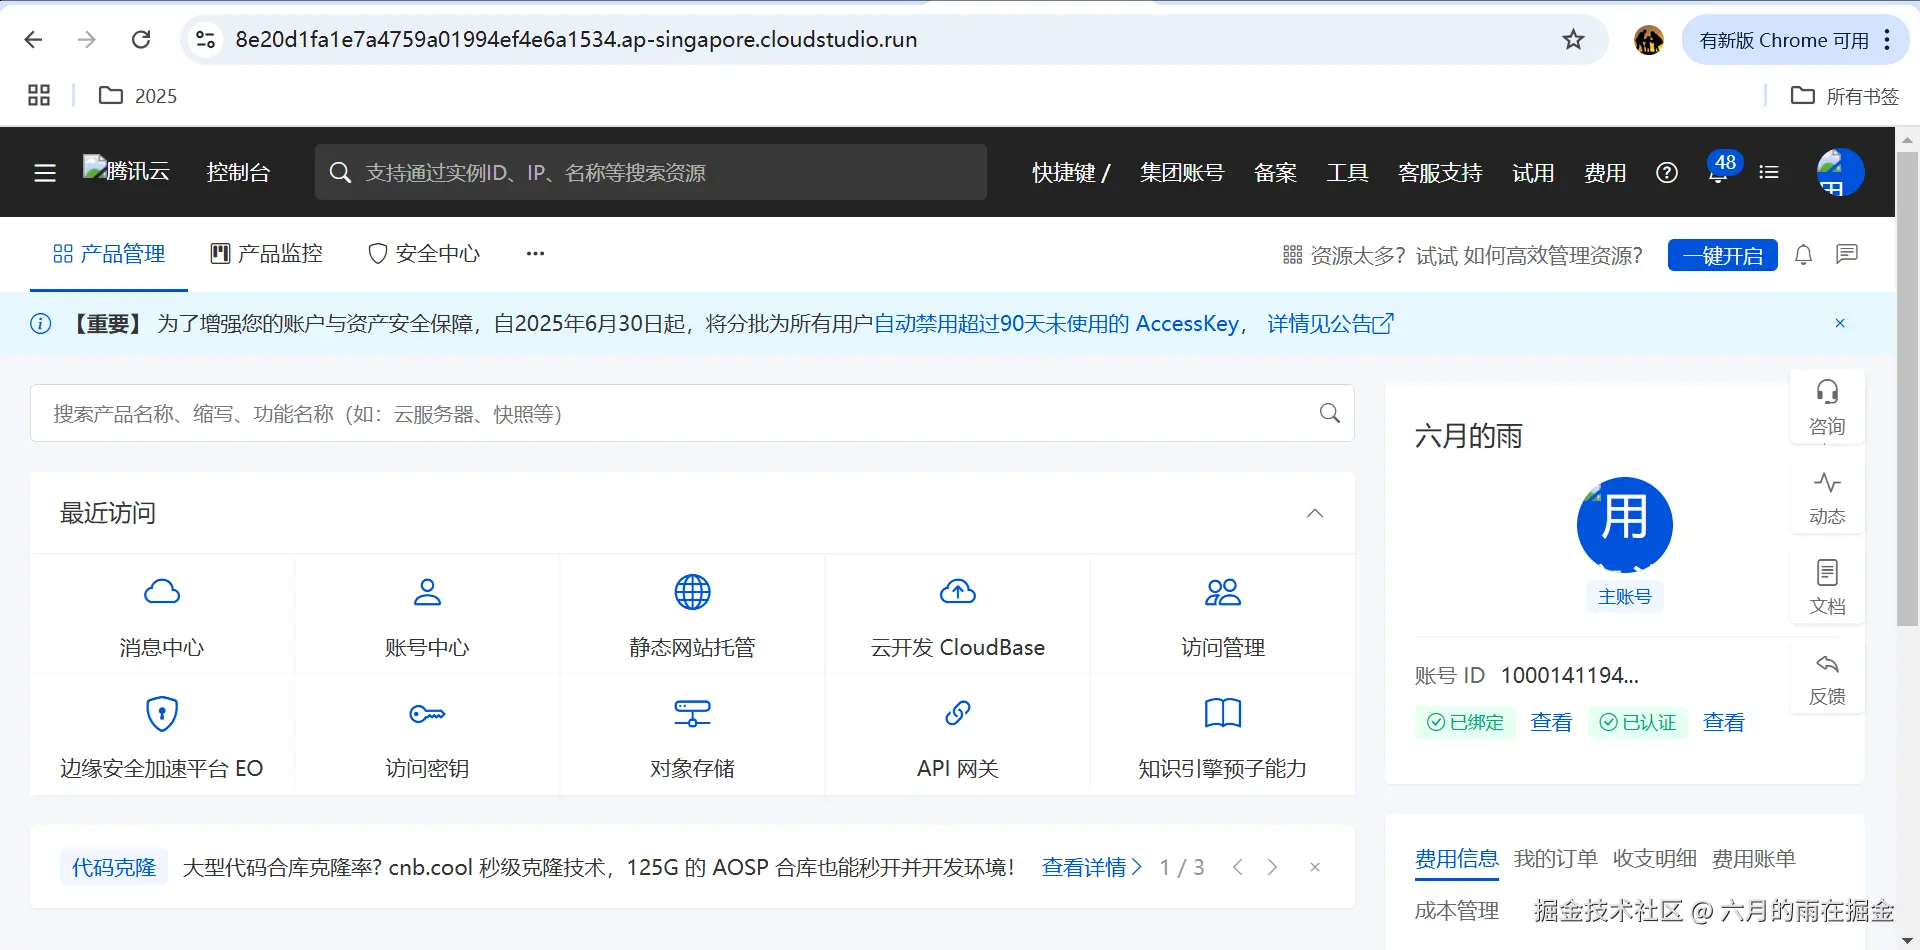Screen dimensions: 1920x950
Task: Open 对象存储 storage icon
Action: (692, 713)
